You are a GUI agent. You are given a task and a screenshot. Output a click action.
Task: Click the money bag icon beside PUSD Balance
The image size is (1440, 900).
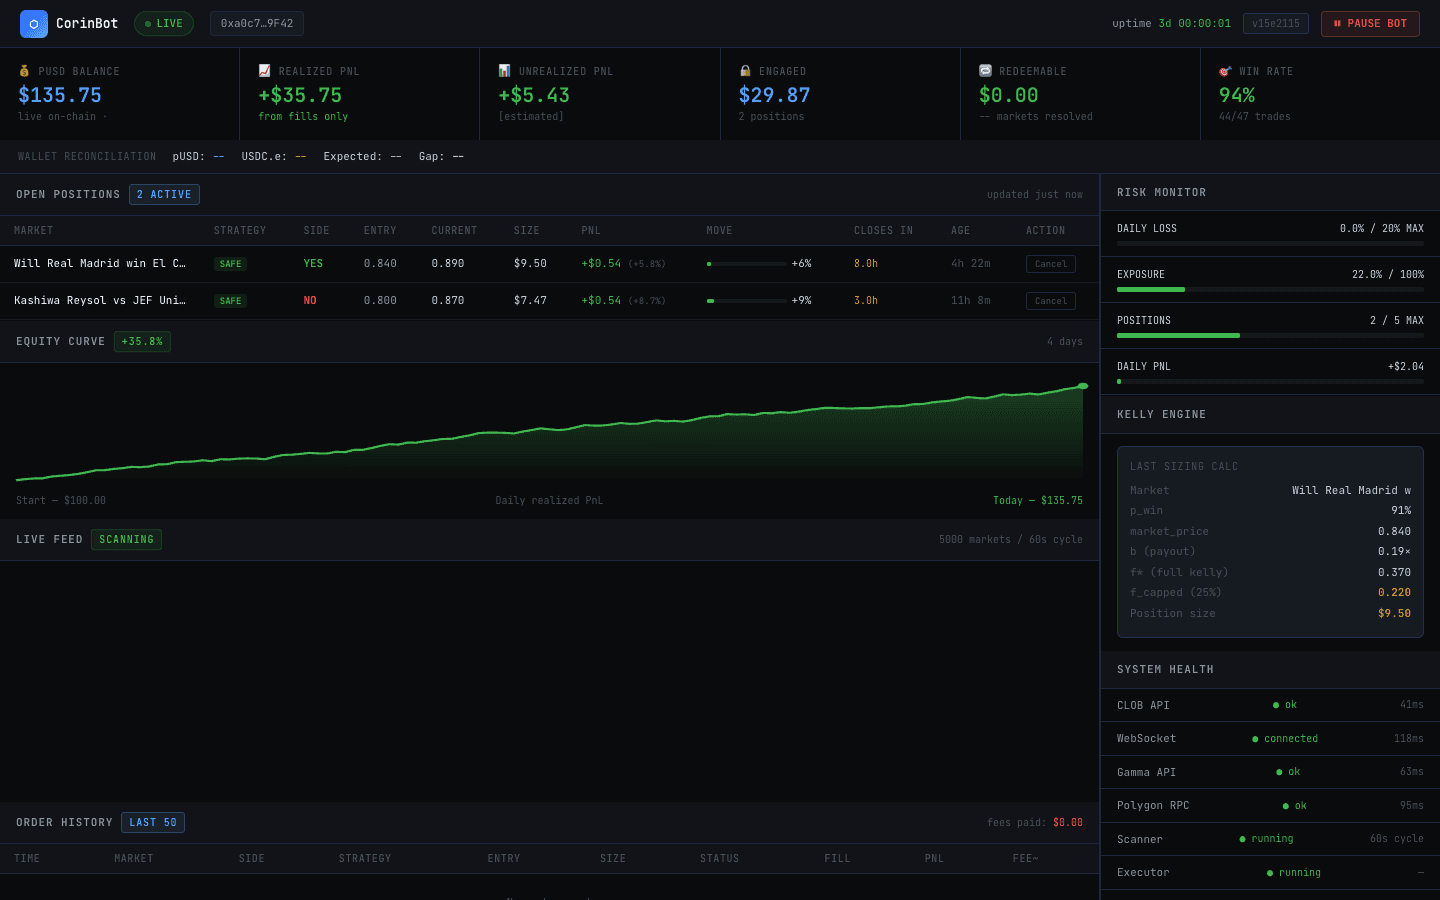pyautogui.click(x=24, y=71)
